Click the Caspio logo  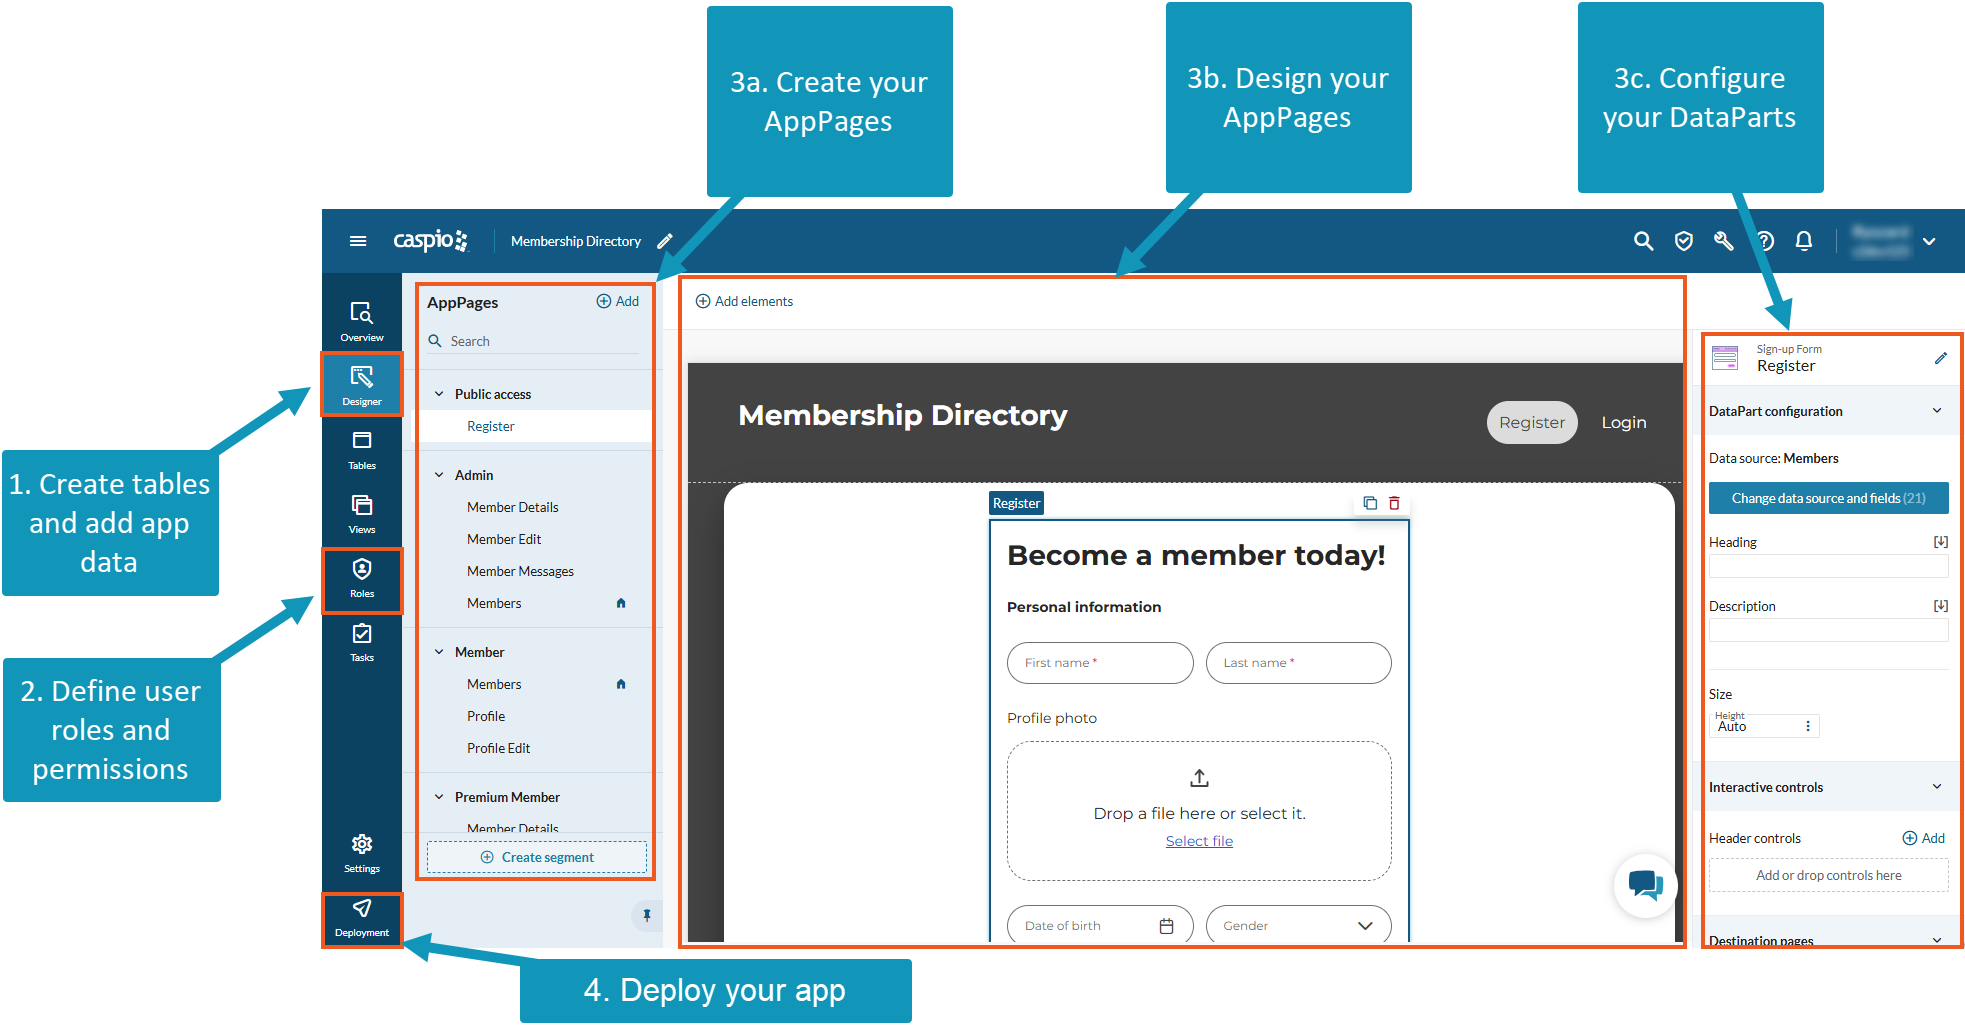[x=430, y=240]
